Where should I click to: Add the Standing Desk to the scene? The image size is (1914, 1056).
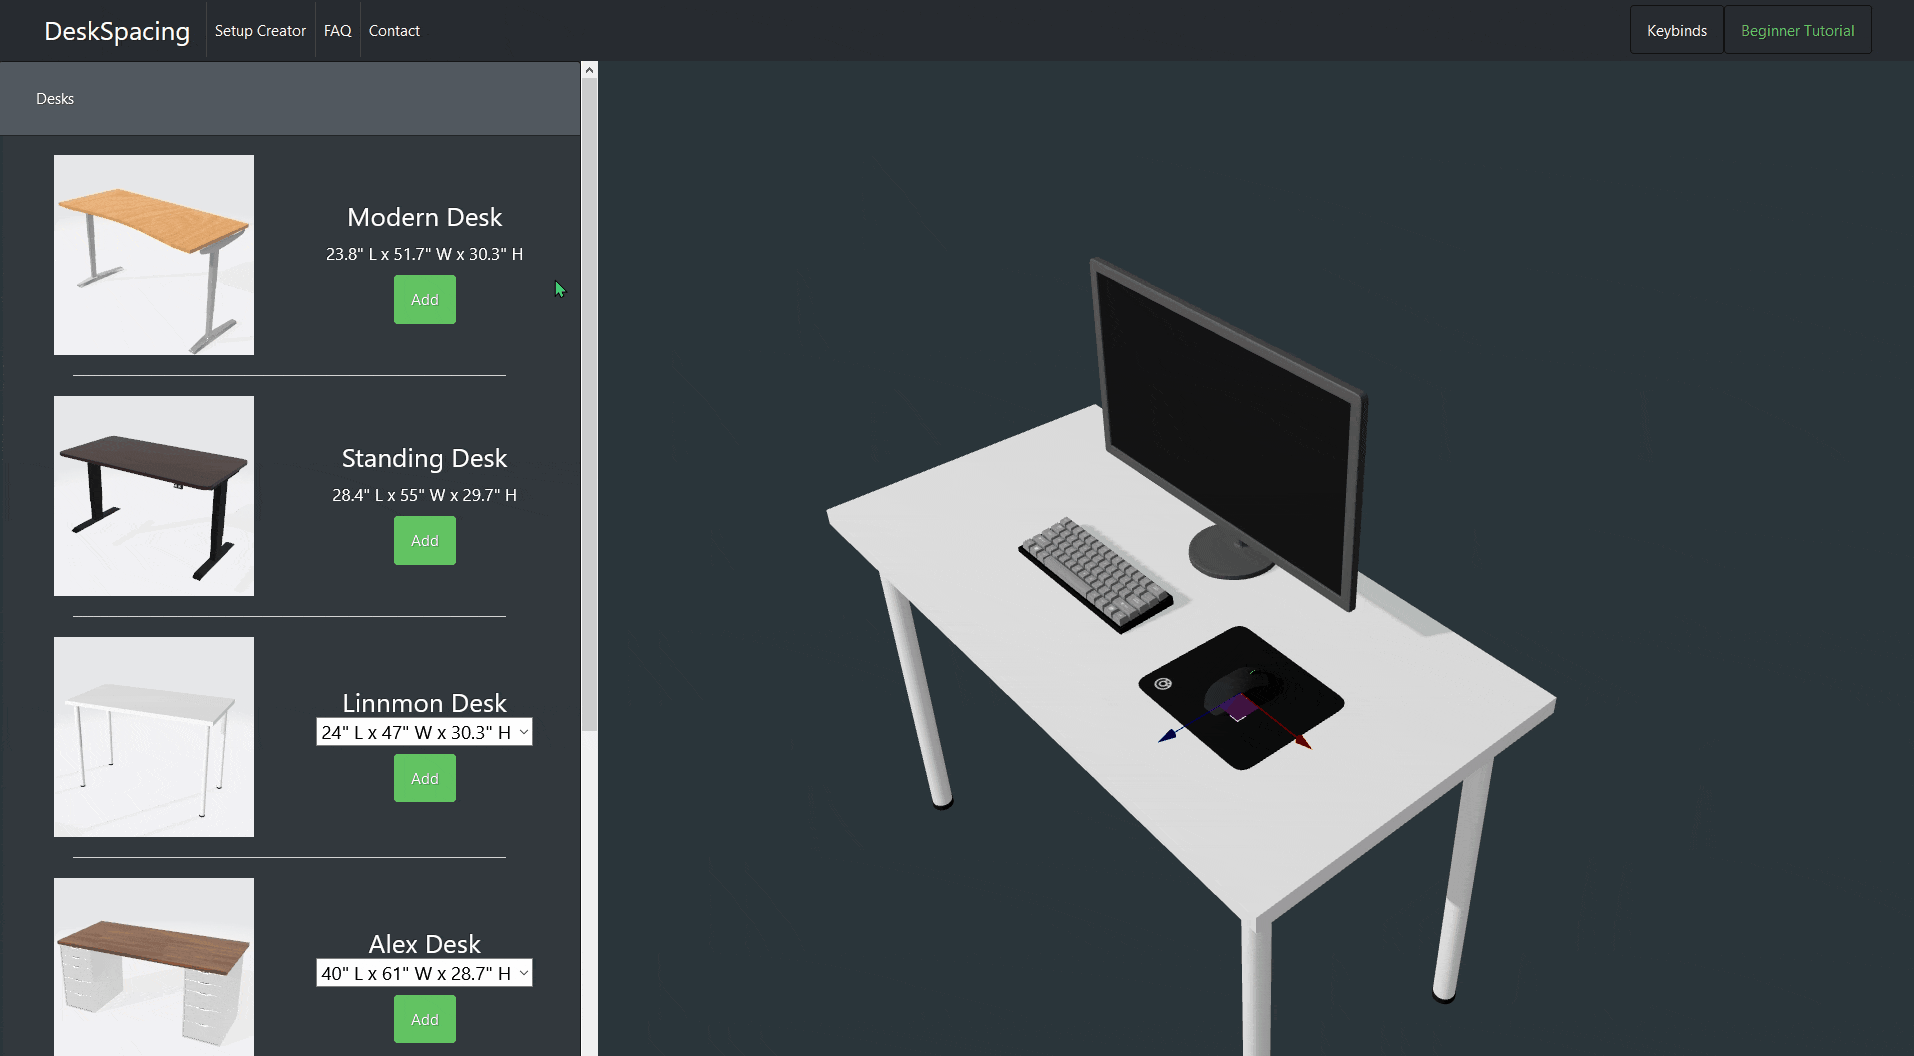[424, 540]
